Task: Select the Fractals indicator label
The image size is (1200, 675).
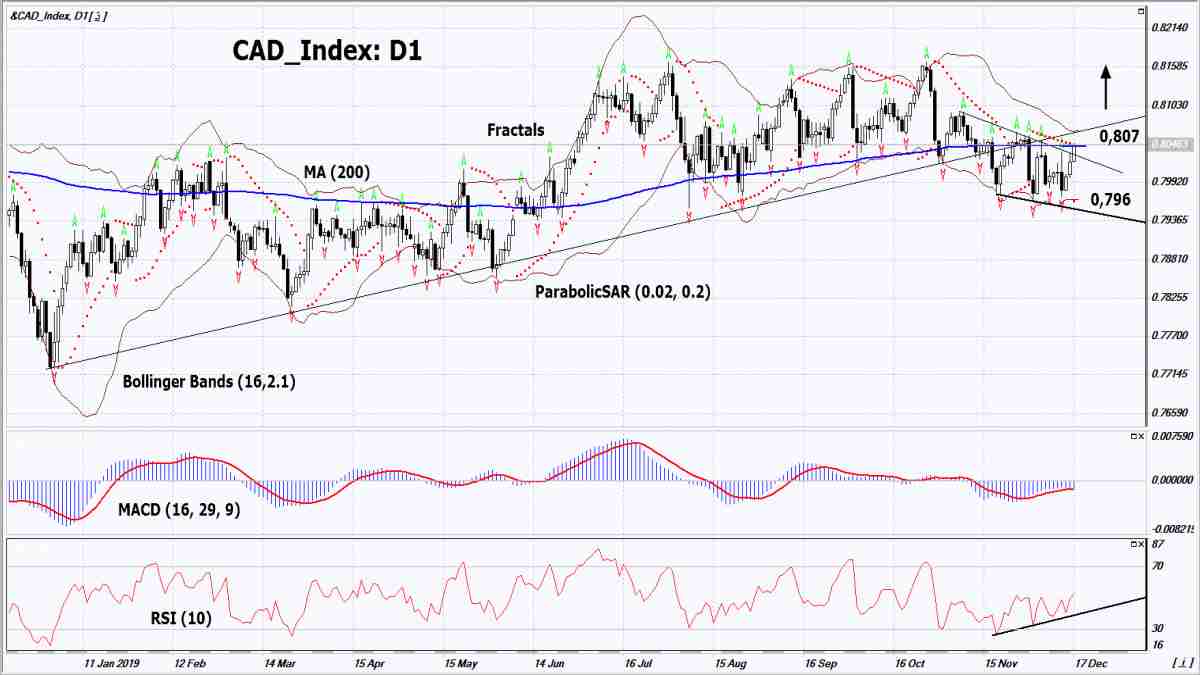Action: [x=515, y=130]
